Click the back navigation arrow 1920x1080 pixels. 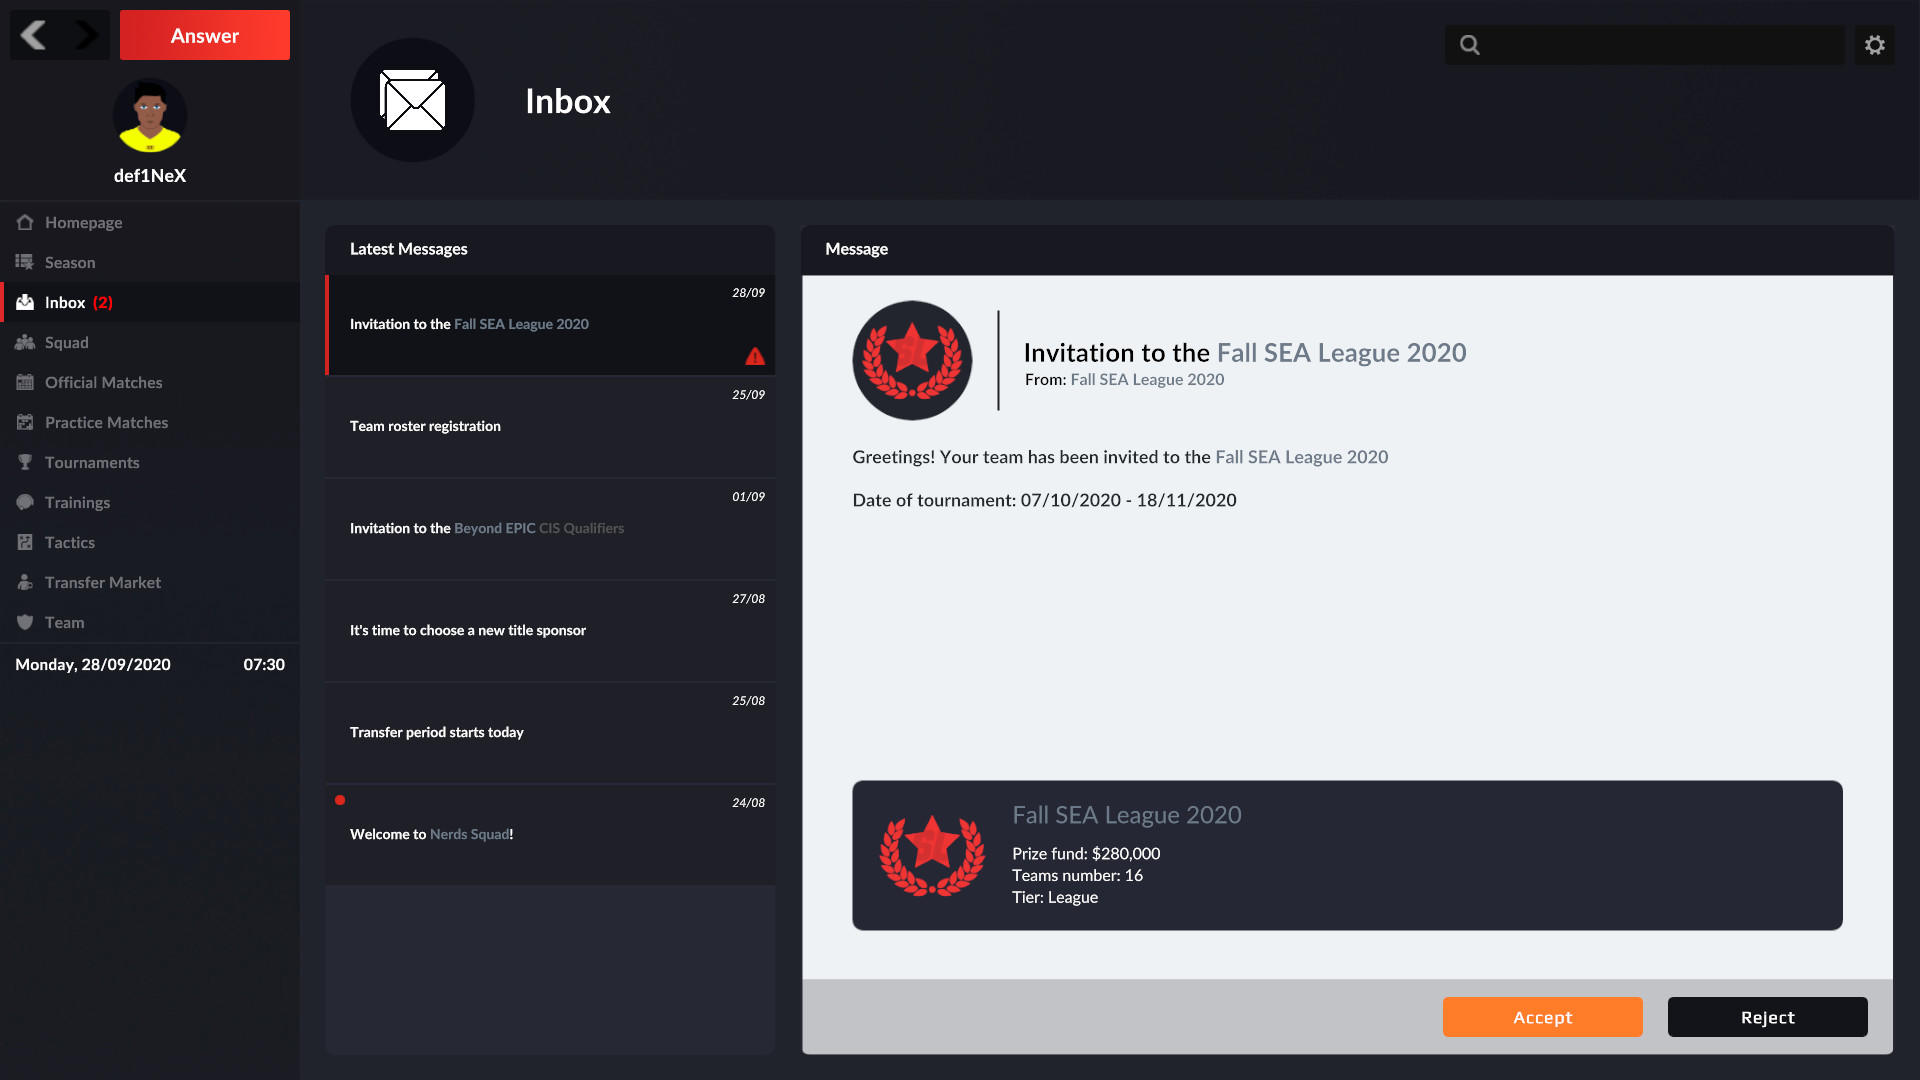click(x=33, y=34)
